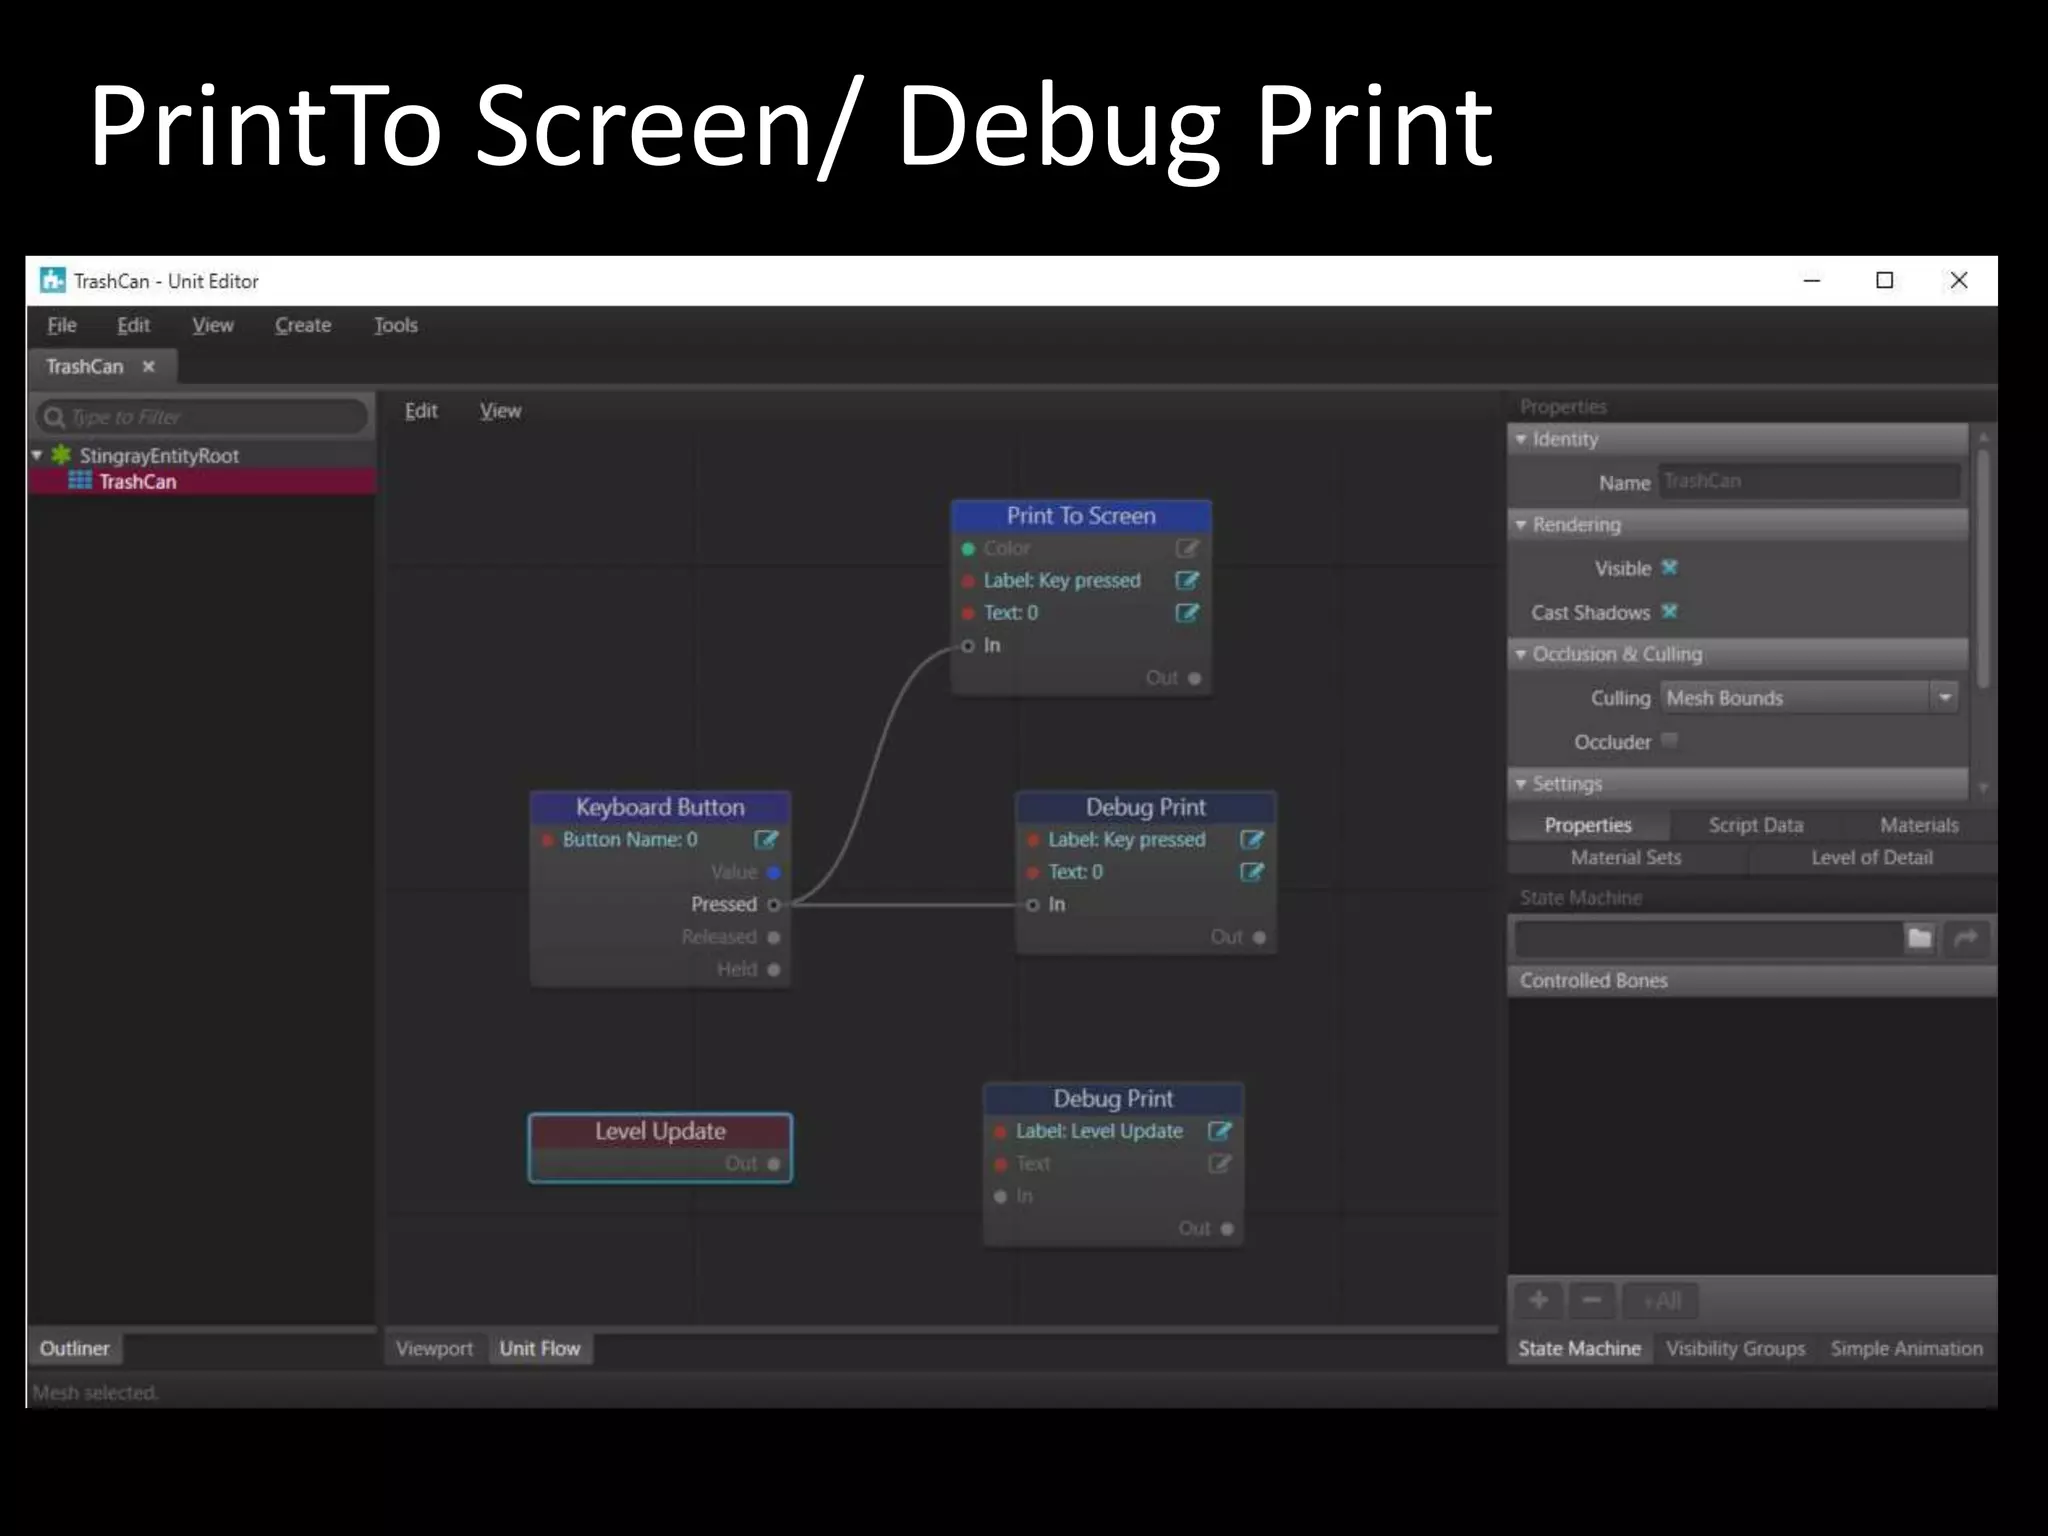
Task: Edit Text field in Print To Screen node
Action: pyautogui.click(x=1187, y=613)
